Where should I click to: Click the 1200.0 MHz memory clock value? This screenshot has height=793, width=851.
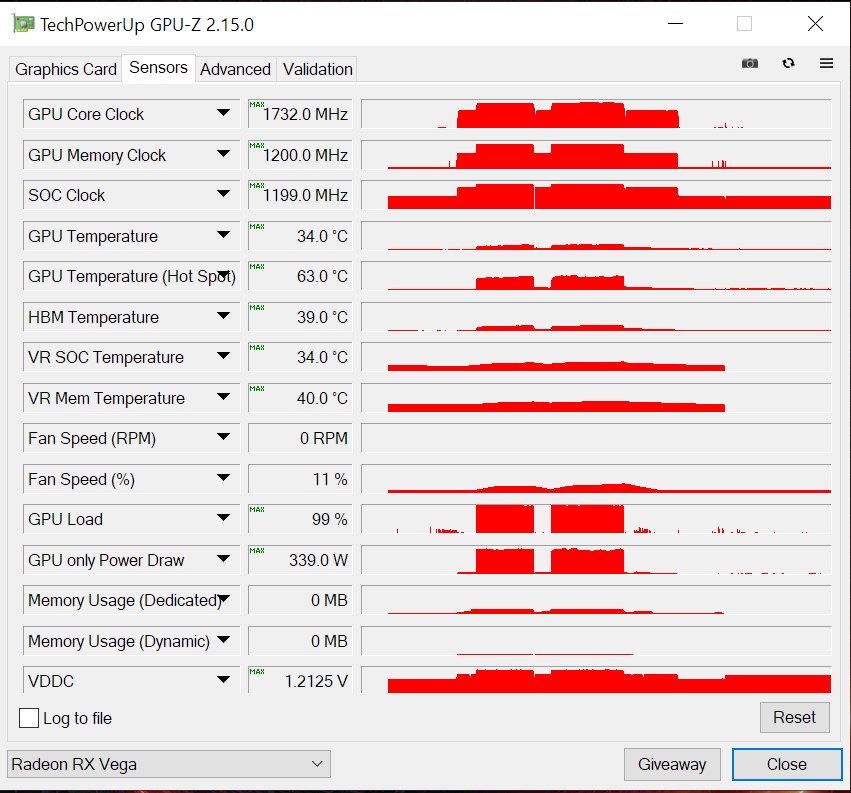coord(300,155)
